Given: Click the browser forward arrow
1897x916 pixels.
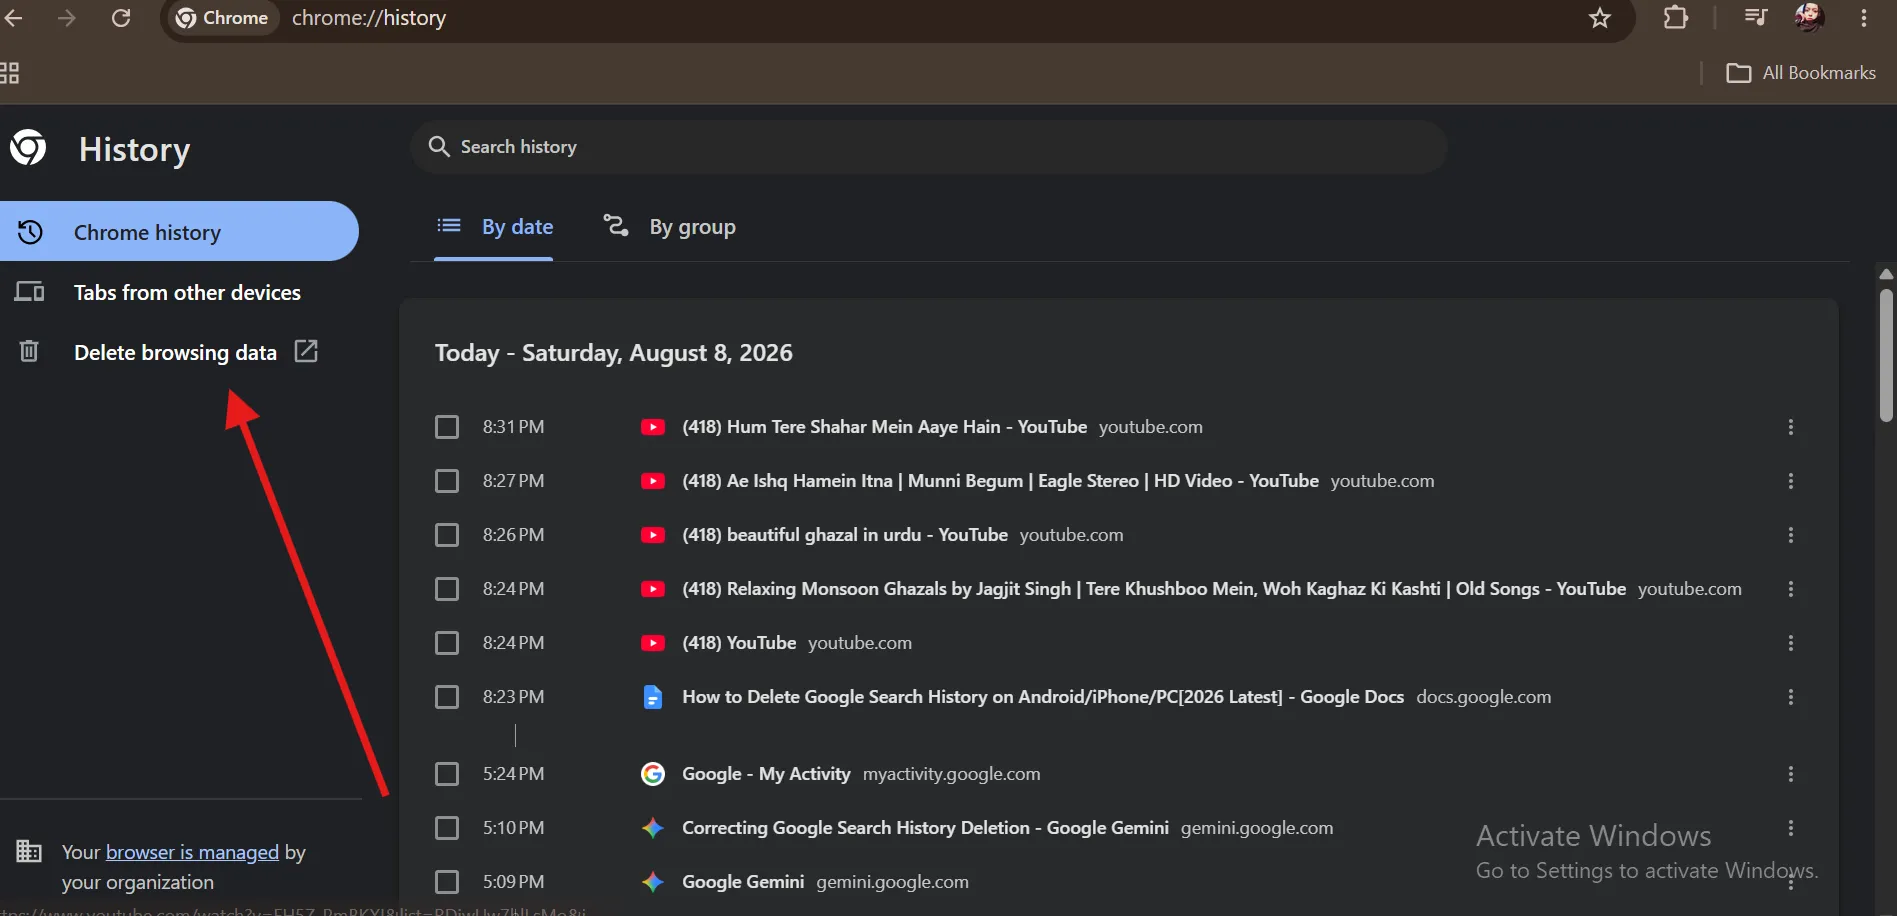Looking at the screenshot, I should coord(66,18).
